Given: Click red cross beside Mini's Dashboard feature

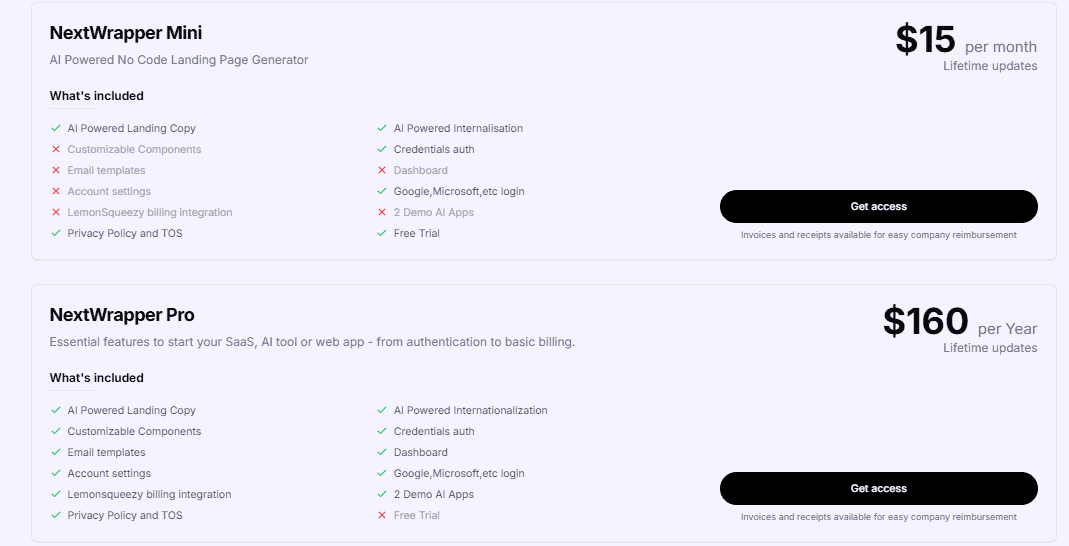Looking at the screenshot, I should point(382,170).
